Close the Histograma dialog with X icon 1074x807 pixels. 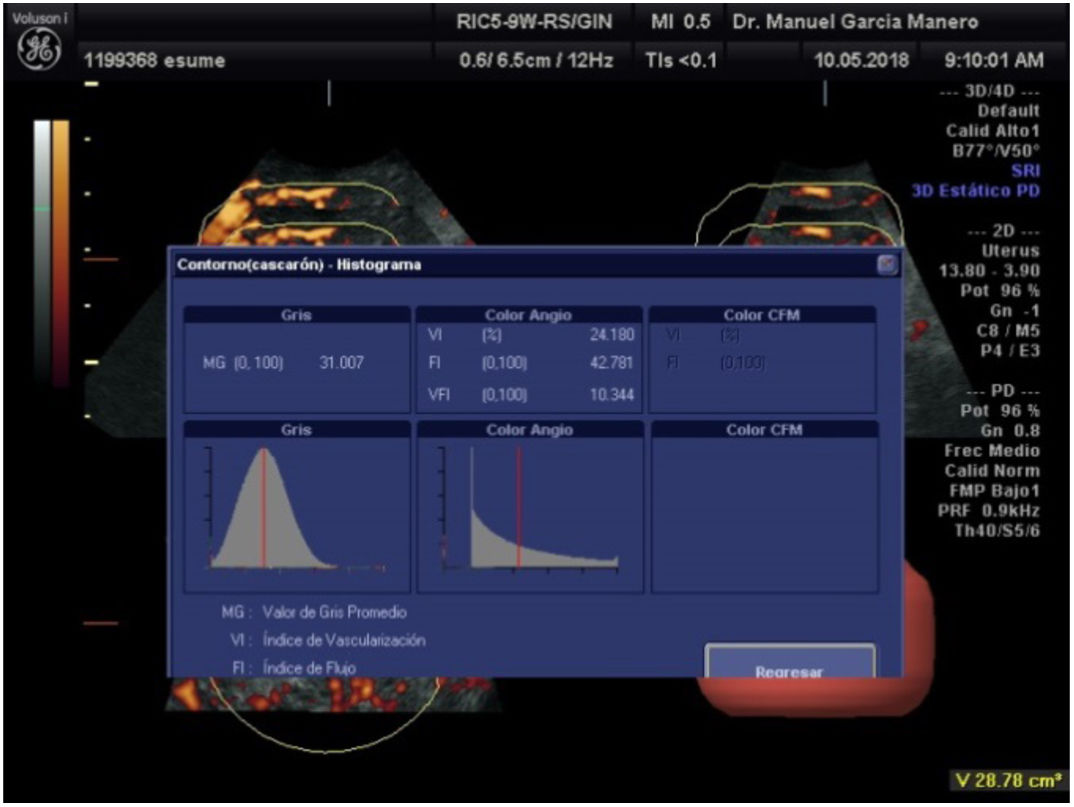pos(886,265)
